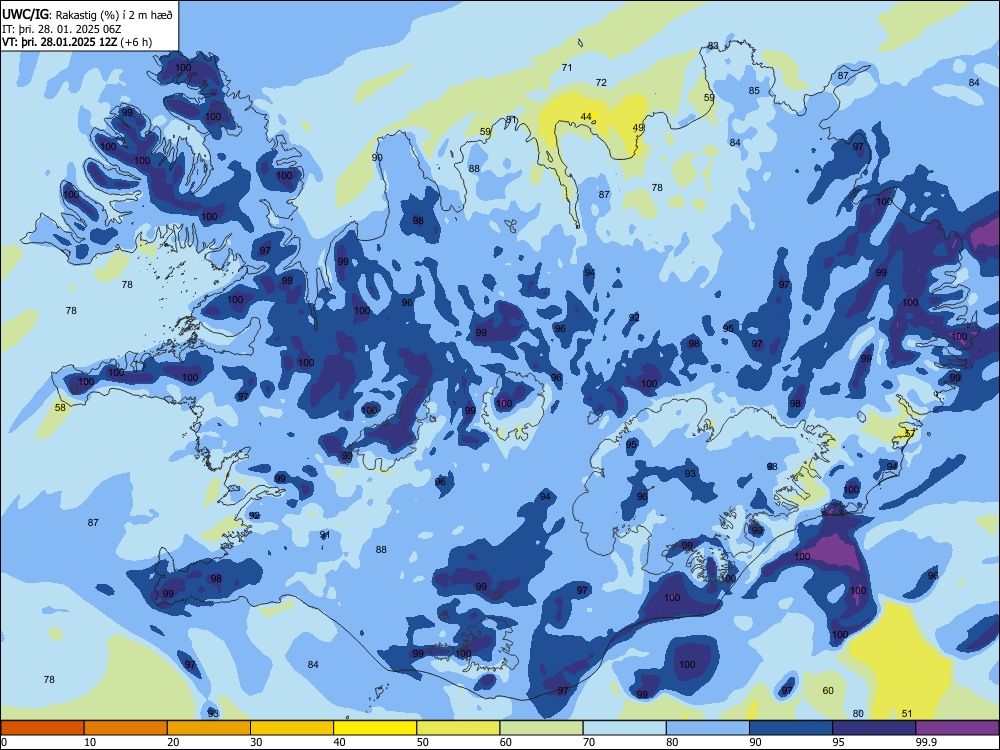Pick the pale yellow 50–60 legend swatch
This screenshot has height=750, width=1000.
coord(458,728)
